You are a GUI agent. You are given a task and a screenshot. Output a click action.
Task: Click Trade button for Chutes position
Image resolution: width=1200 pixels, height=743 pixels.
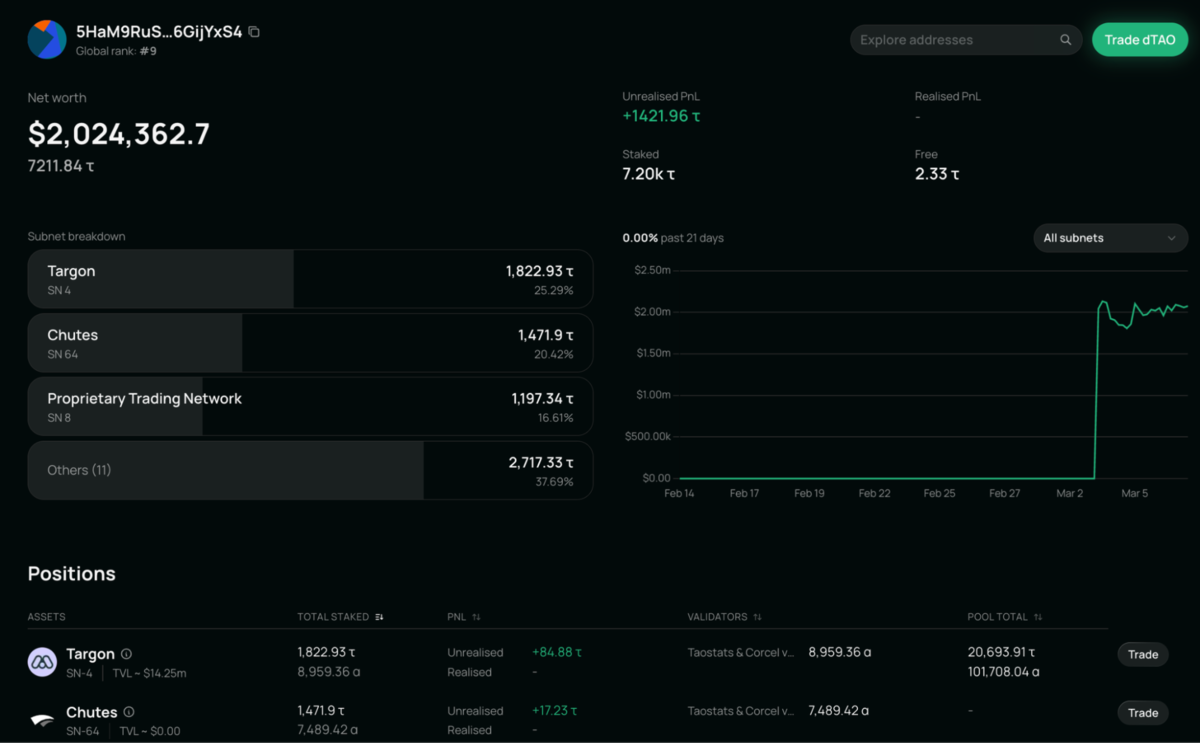[x=1142, y=713]
